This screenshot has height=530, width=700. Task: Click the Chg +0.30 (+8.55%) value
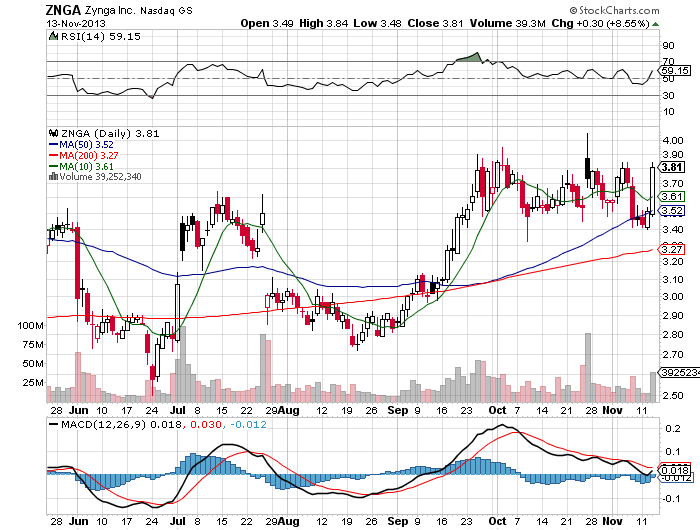coord(600,23)
